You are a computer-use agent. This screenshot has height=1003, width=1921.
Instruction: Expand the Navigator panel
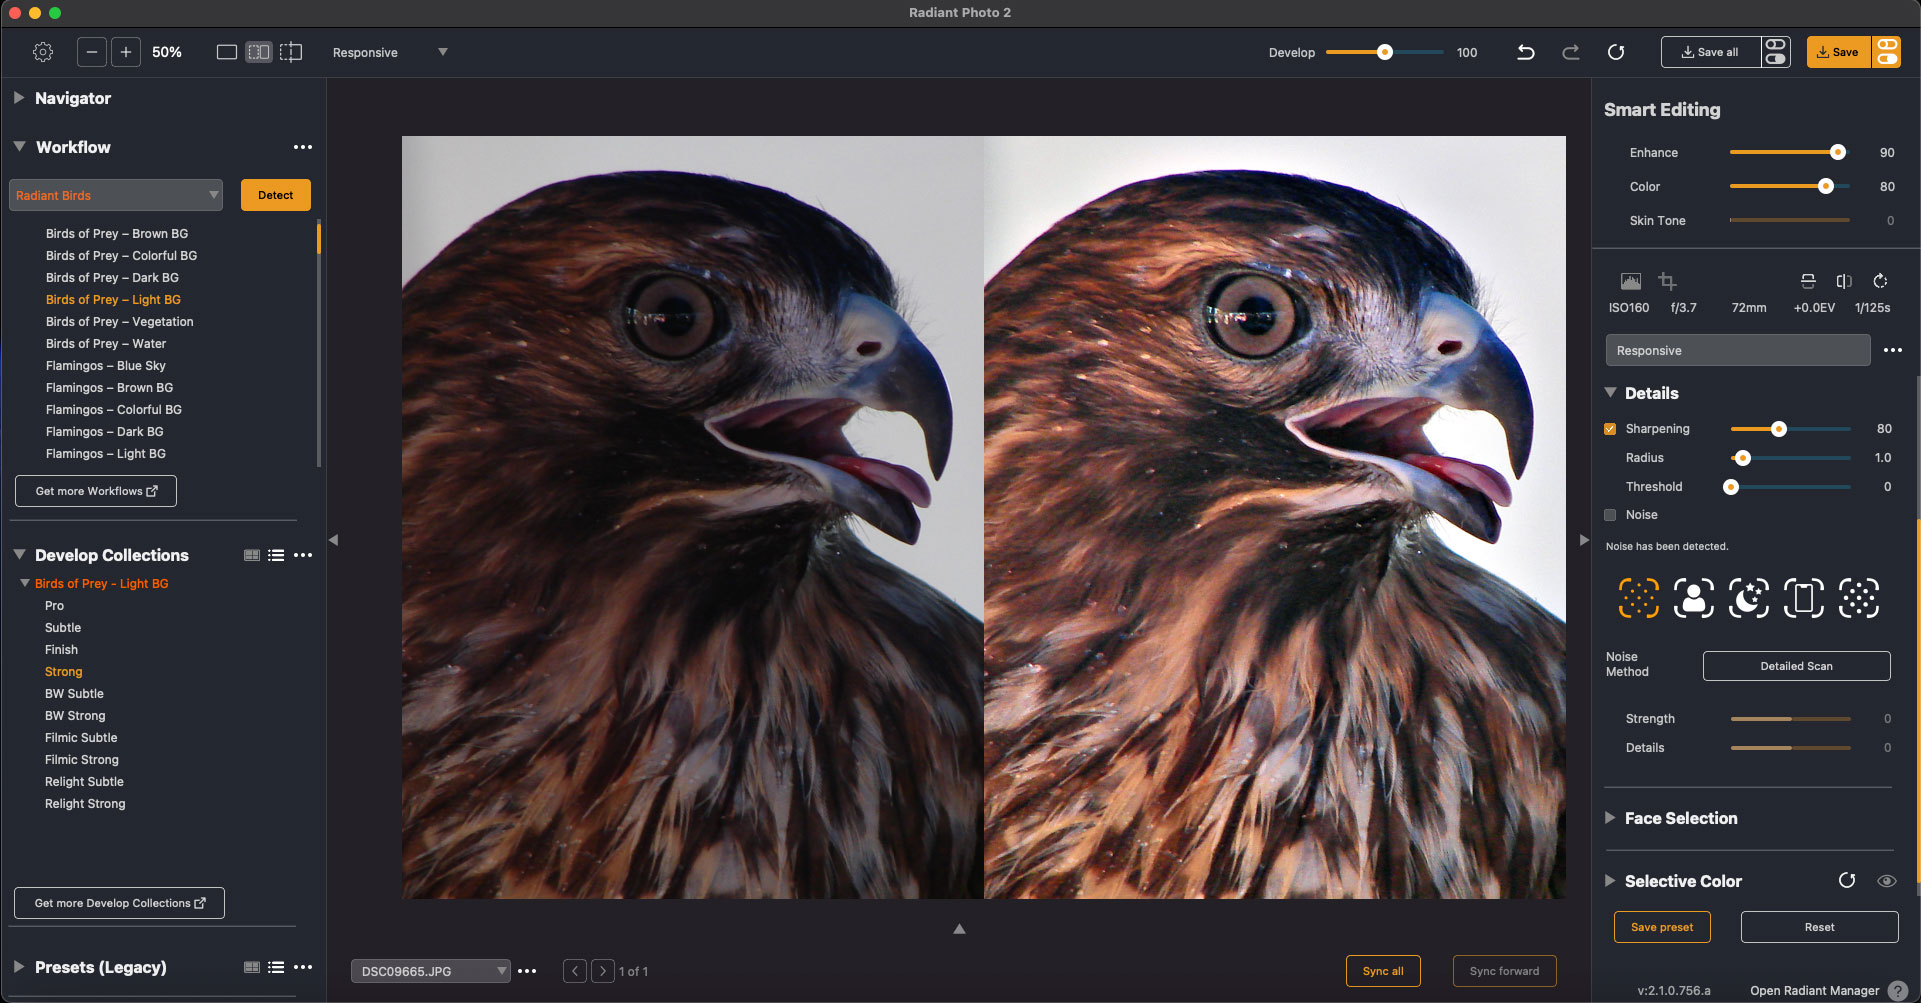click(x=19, y=98)
